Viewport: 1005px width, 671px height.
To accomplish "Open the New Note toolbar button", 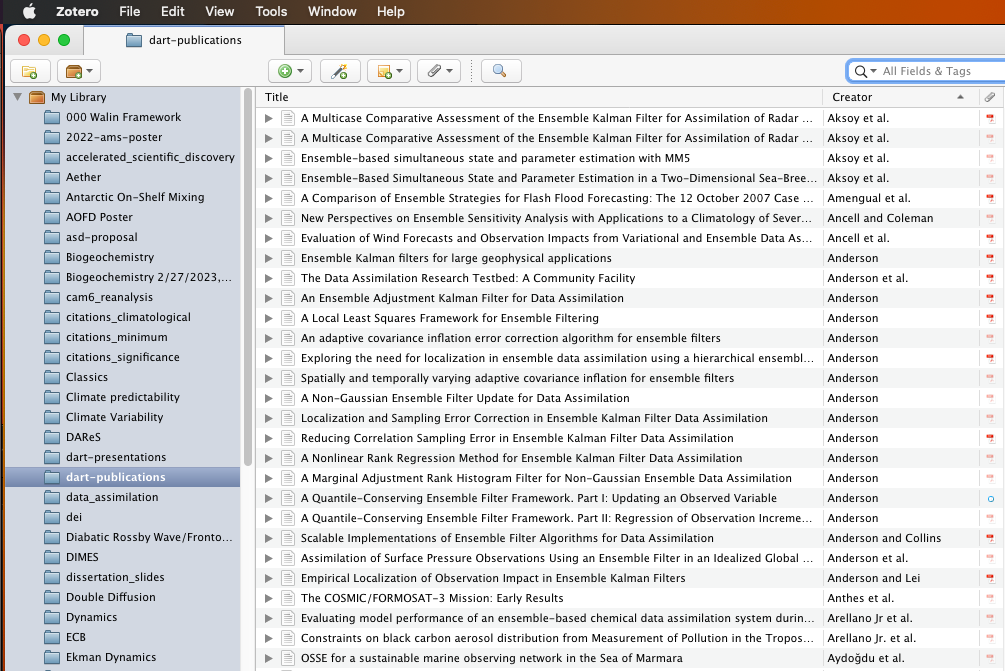I will click(388, 71).
